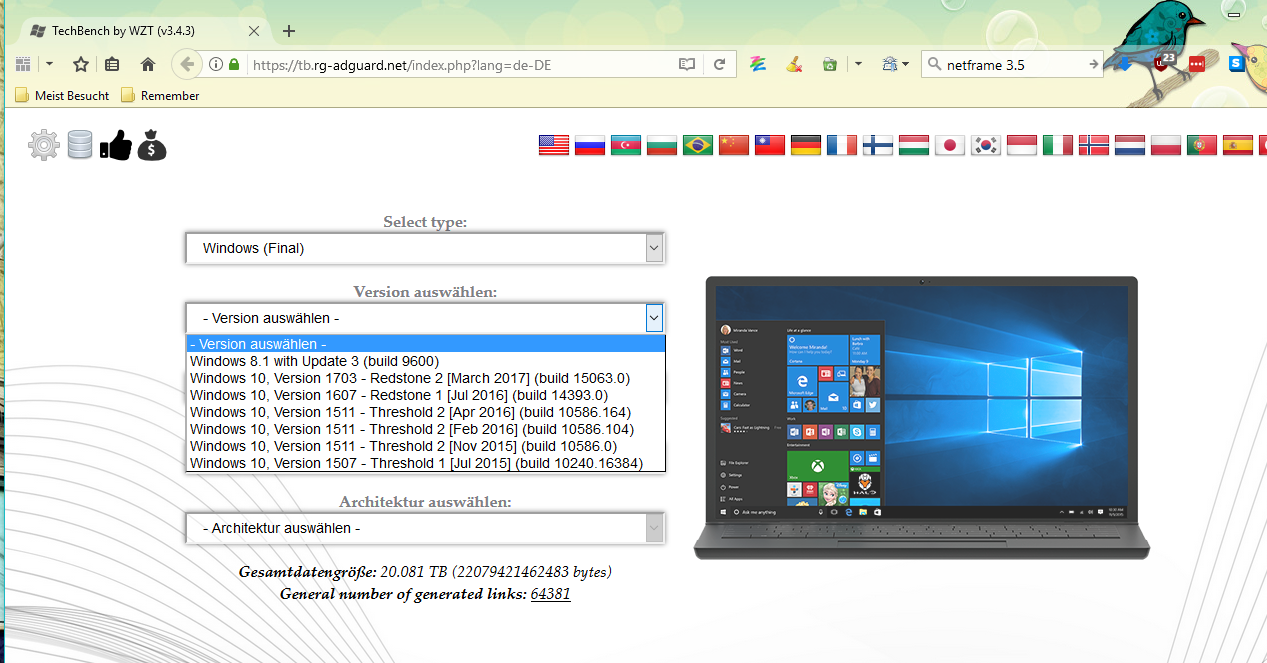Open the 64381 generated links link
The image size is (1267, 663).
pos(550,594)
